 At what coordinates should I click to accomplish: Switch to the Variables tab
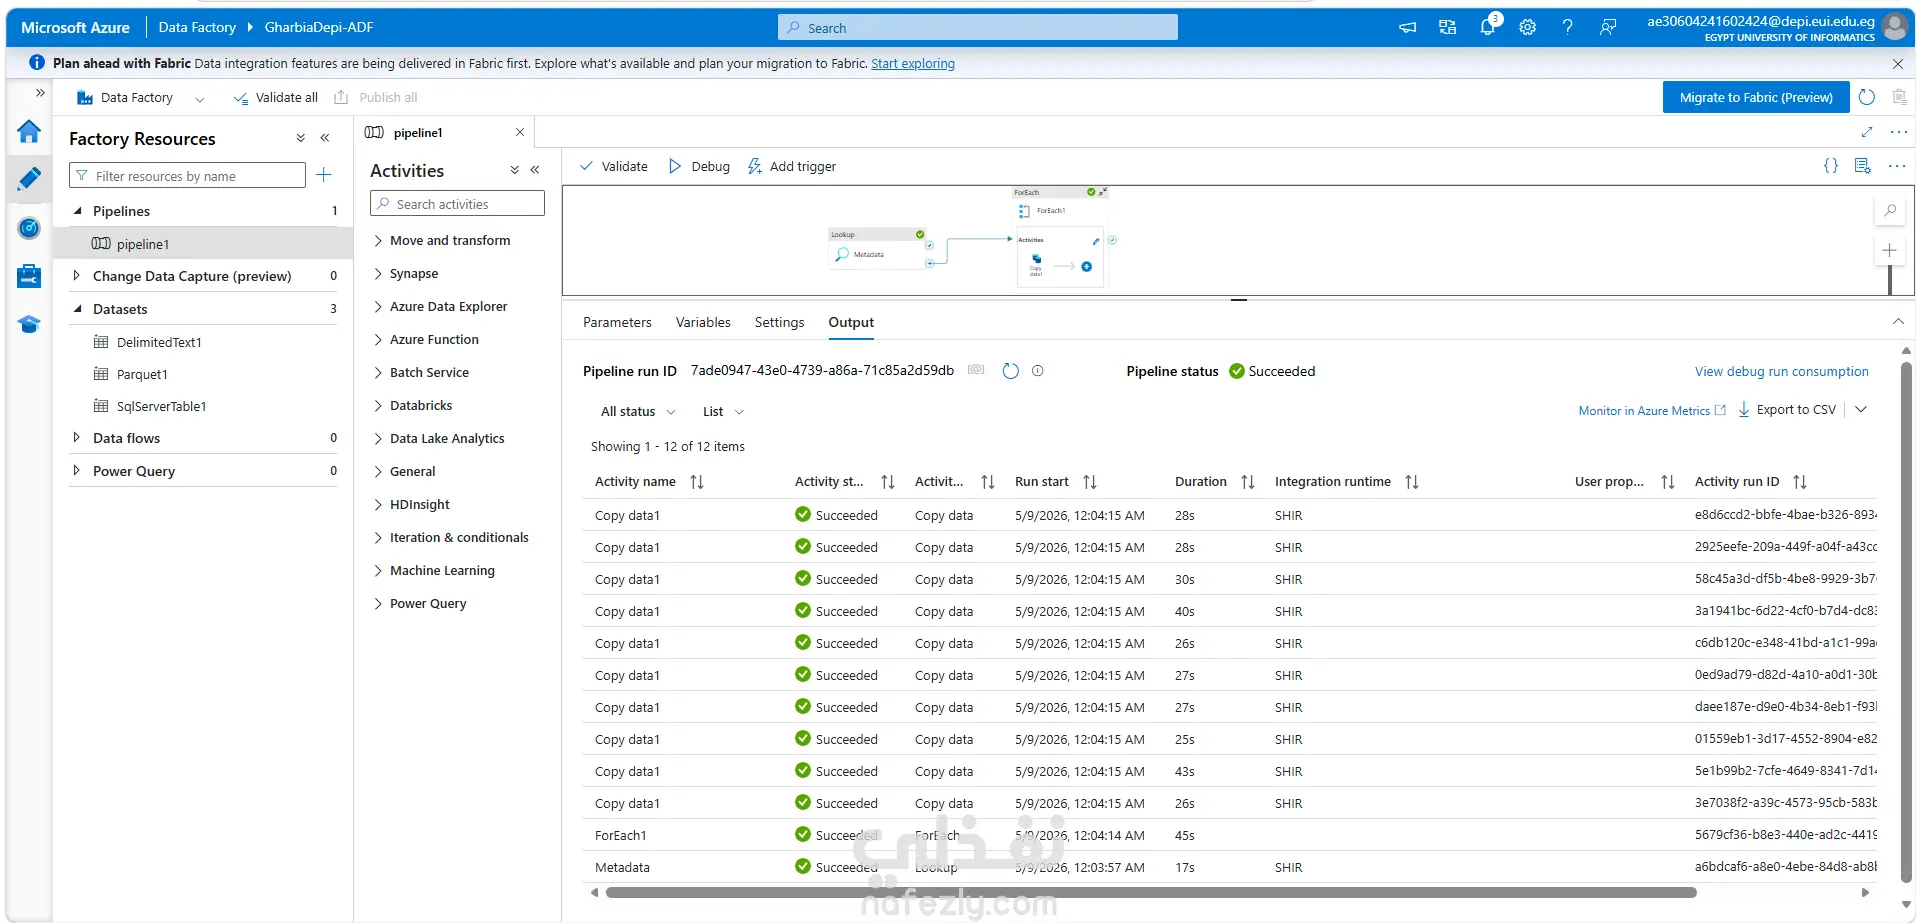pos(703,322)
